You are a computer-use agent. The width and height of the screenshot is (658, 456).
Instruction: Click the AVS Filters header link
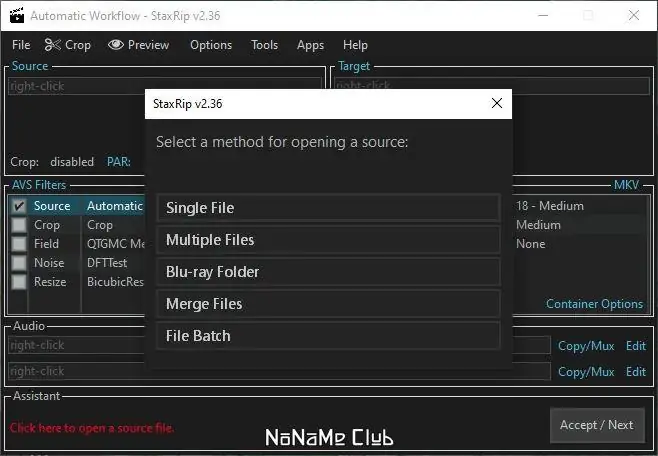(x=39, y=185)
